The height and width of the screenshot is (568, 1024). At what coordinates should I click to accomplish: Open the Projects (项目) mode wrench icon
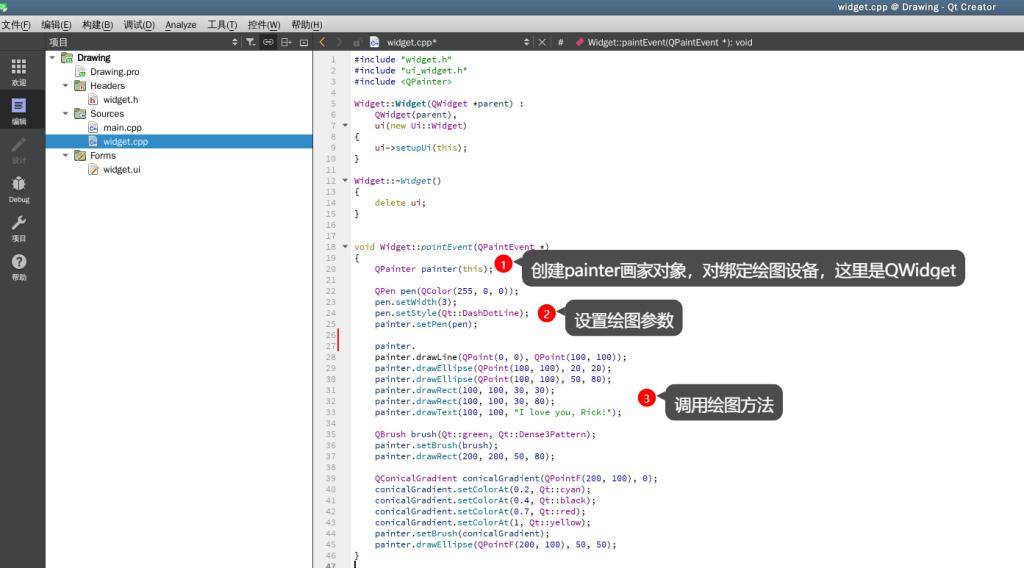(x=18, y=227)
